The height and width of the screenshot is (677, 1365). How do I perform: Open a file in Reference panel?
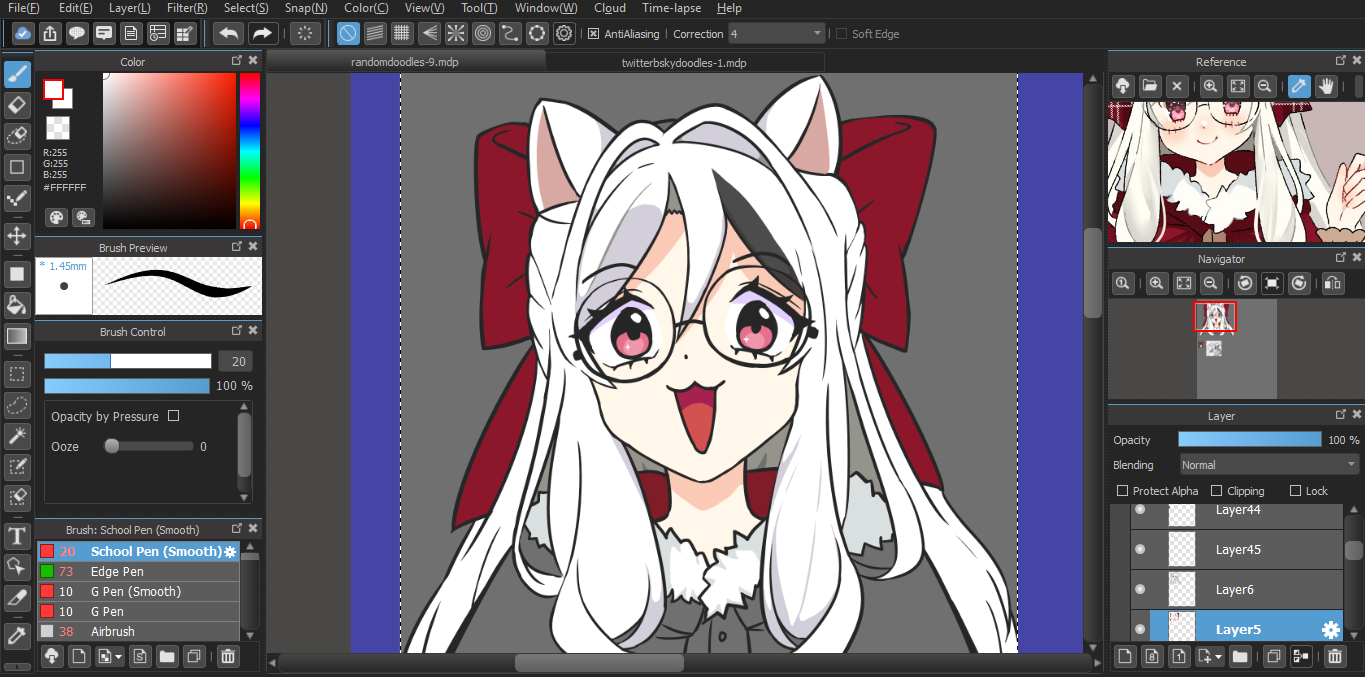point(1150,86)
